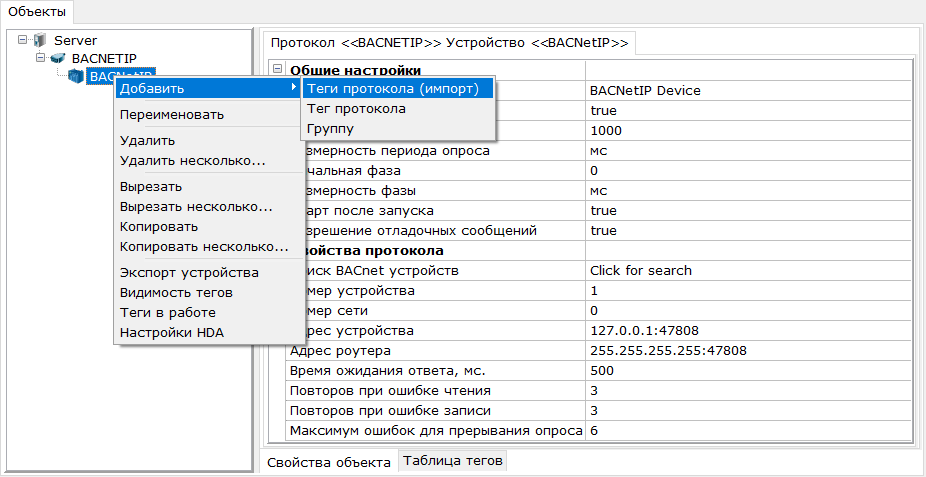Select Копировать несколько... menu item
Viewport: 926px width, 477px height.
tap(207, 247)
